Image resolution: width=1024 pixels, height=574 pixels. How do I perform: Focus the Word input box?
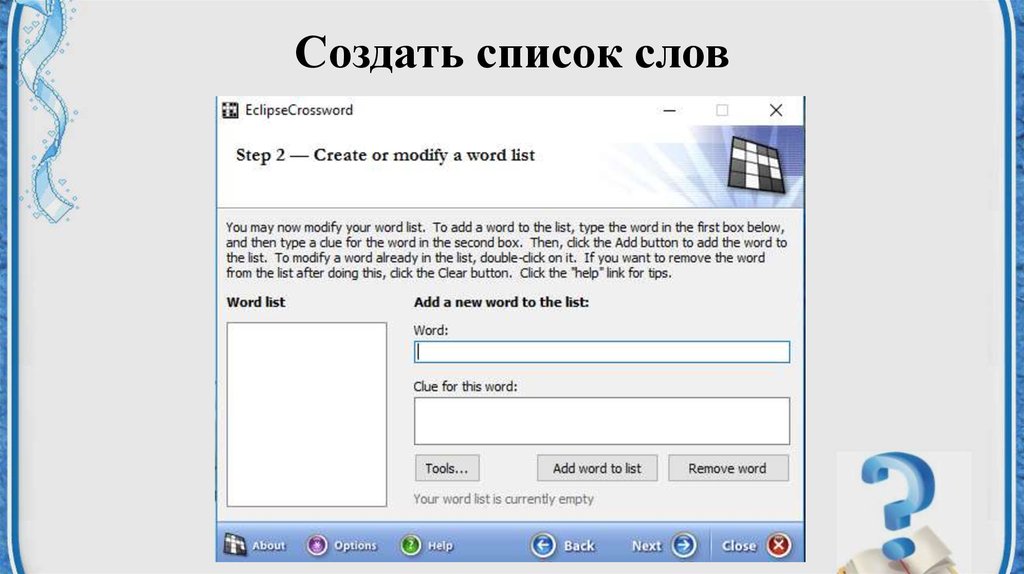(601, 352)
